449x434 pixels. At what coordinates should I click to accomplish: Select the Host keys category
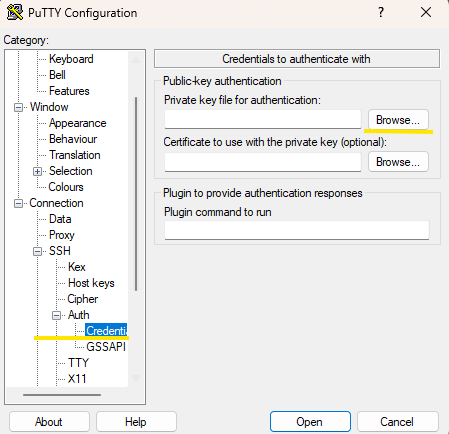[x=91, y=283]
